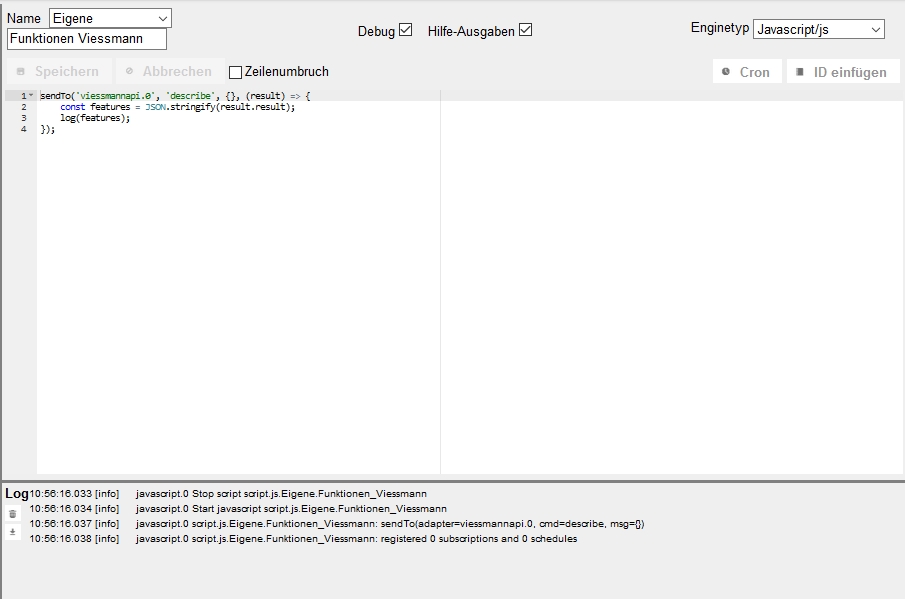Open the Cron dialog button
Viewport: 905px width, 599px height.
(x=747, y=72)
